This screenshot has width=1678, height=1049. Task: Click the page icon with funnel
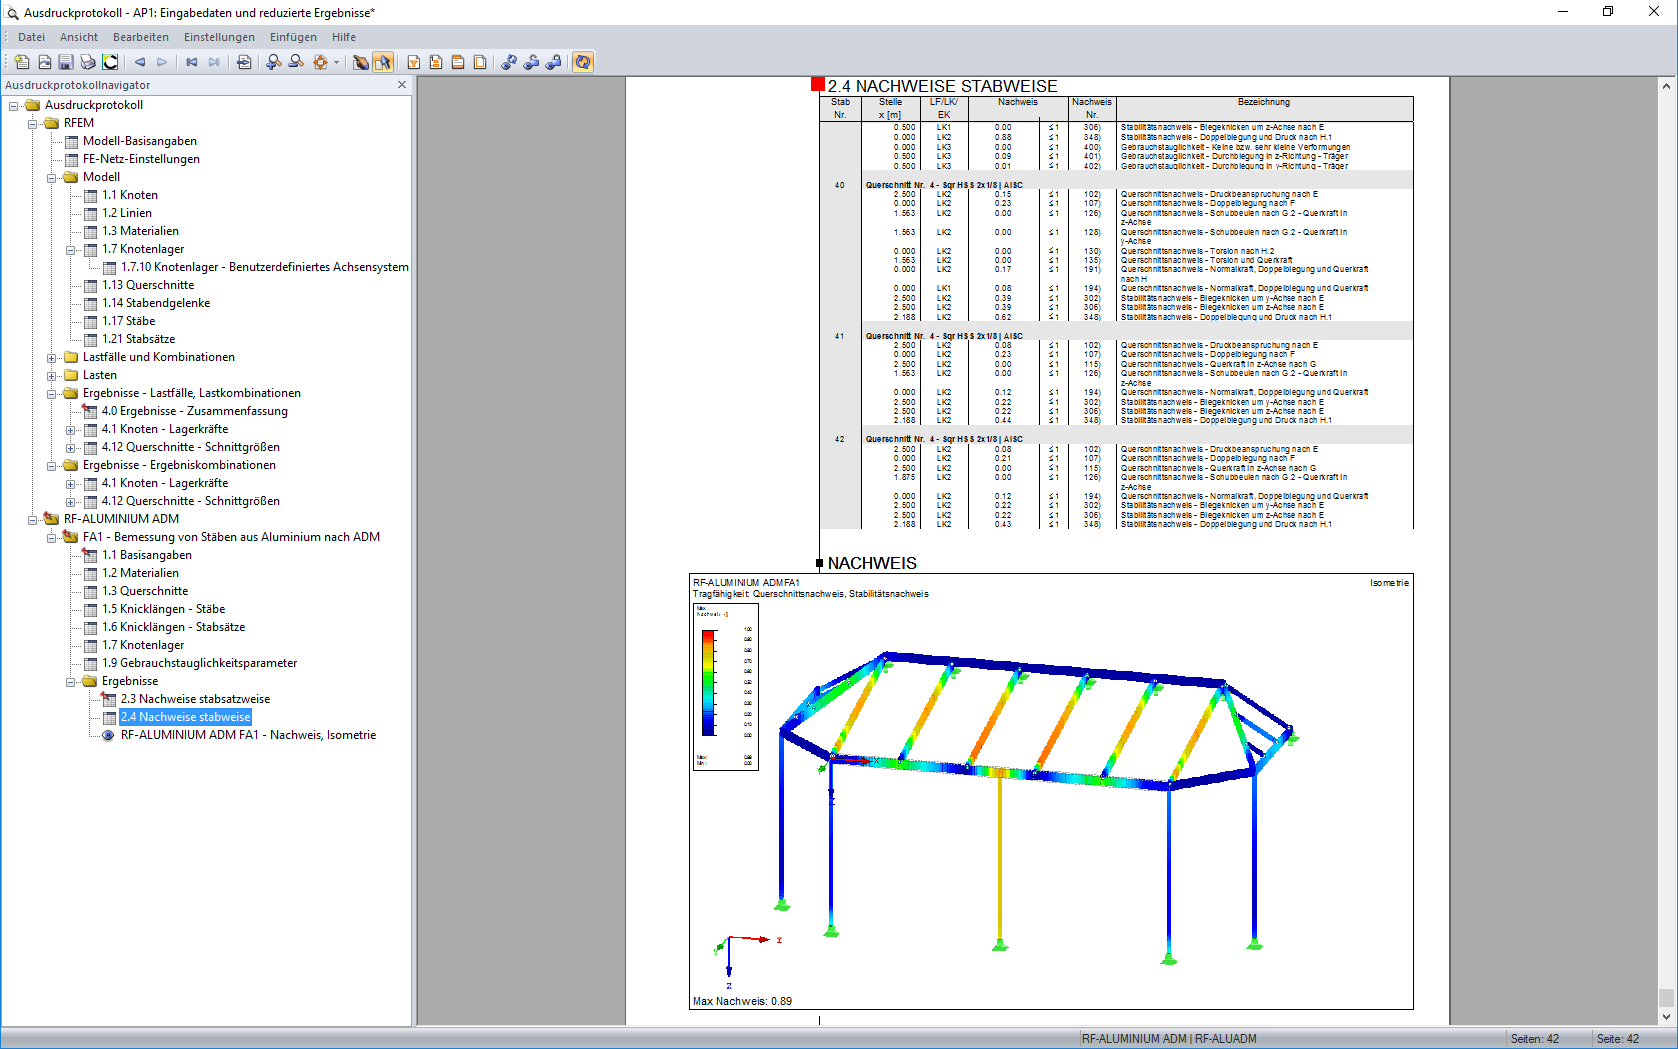(413, 62)
